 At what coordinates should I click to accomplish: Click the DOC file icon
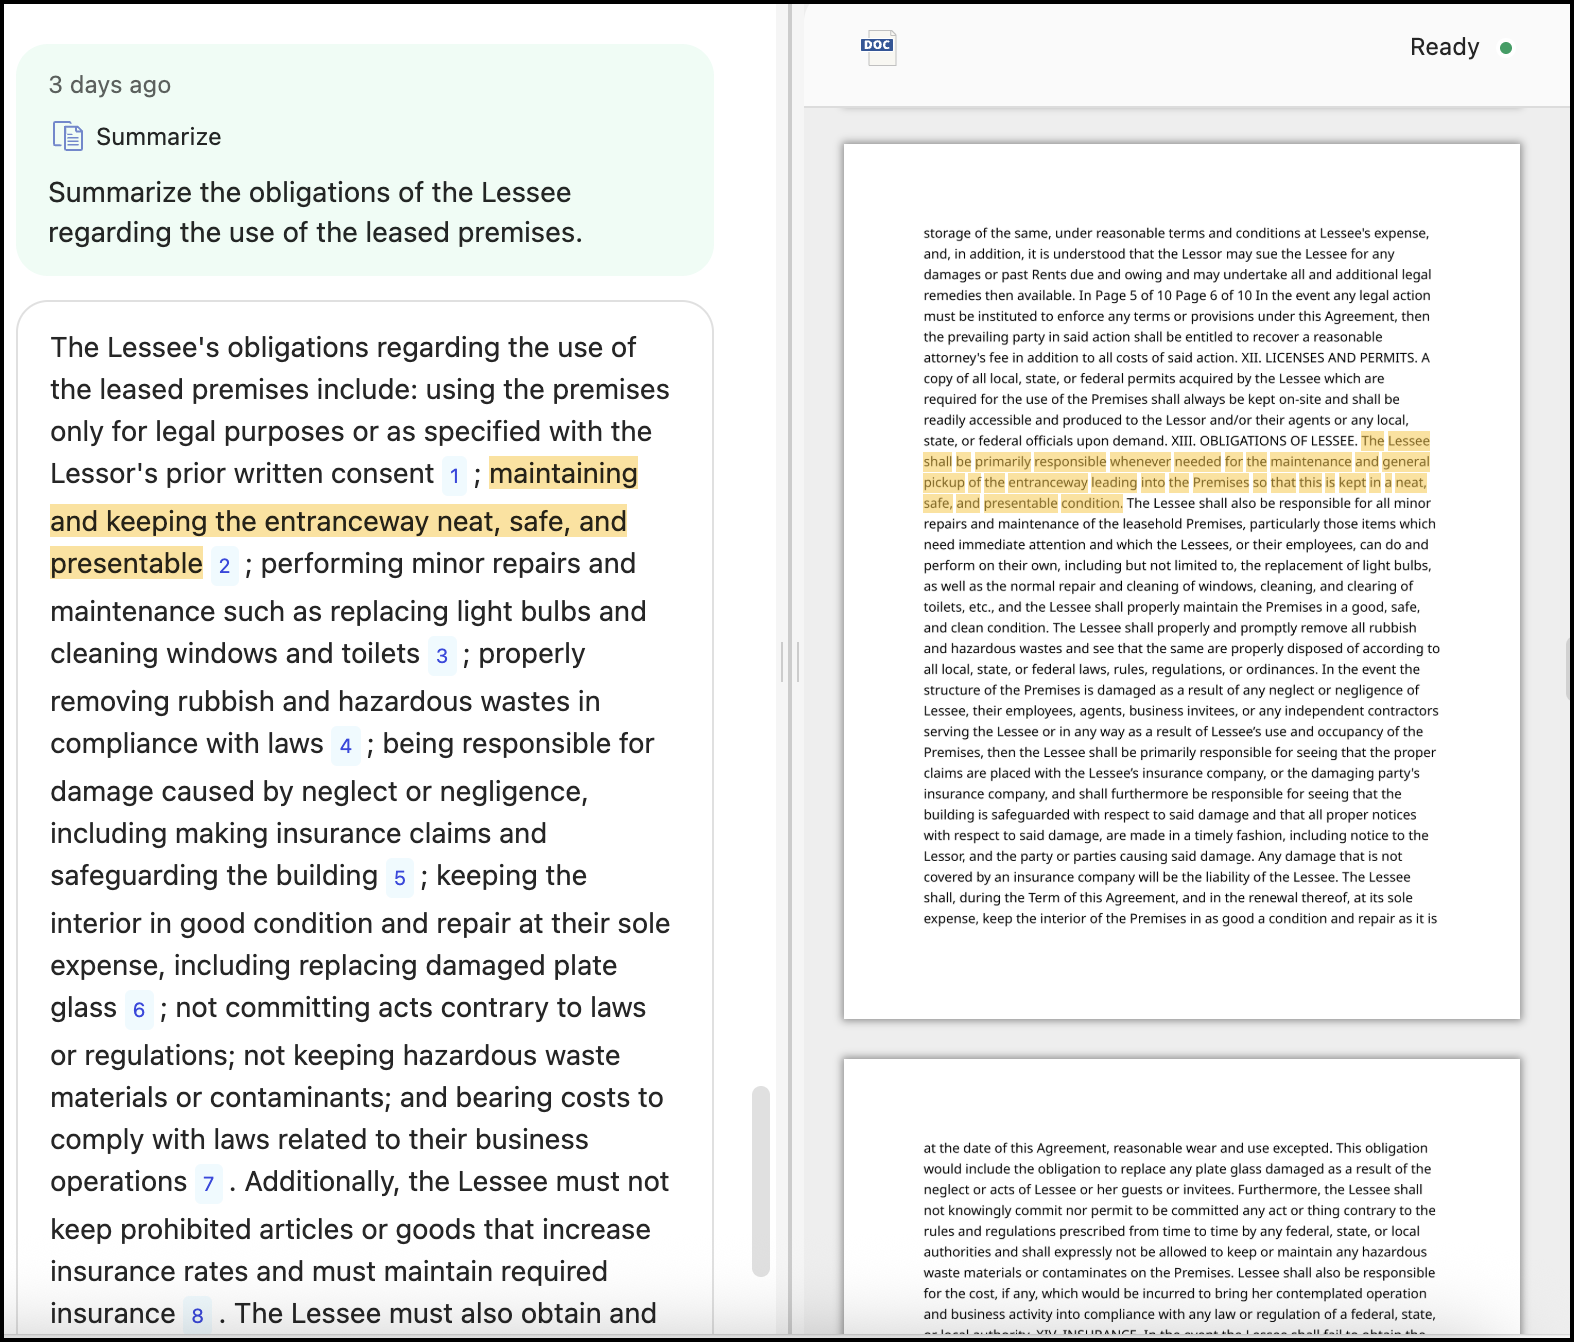click(x=878, y=48)
